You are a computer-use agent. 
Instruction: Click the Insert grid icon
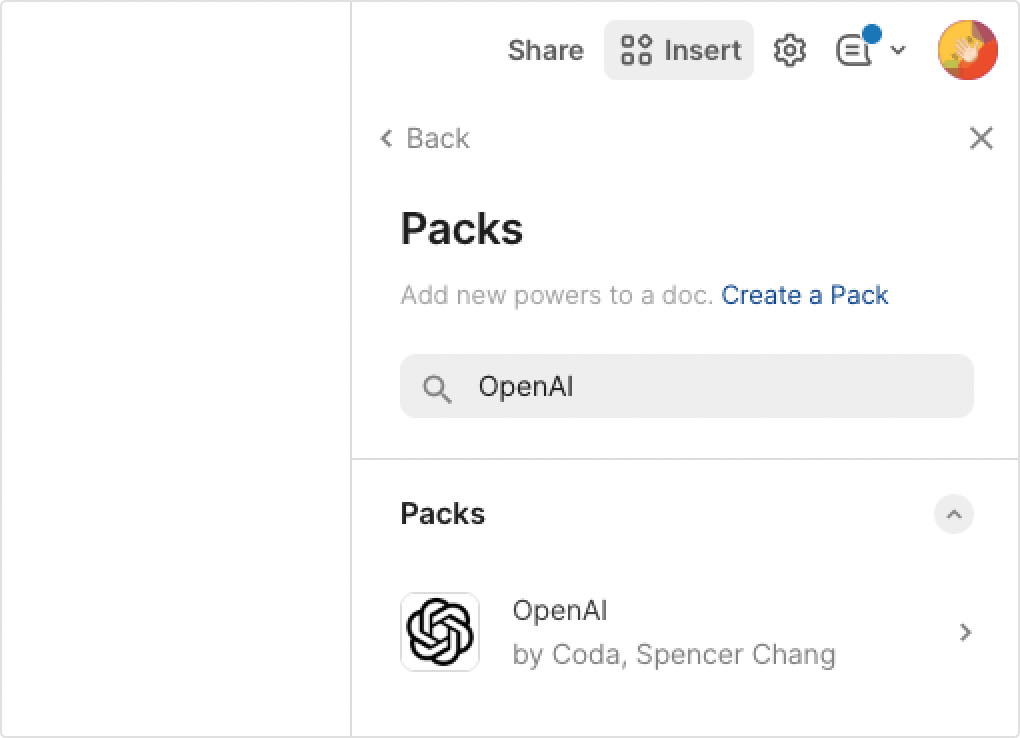[x=636, y=50]
